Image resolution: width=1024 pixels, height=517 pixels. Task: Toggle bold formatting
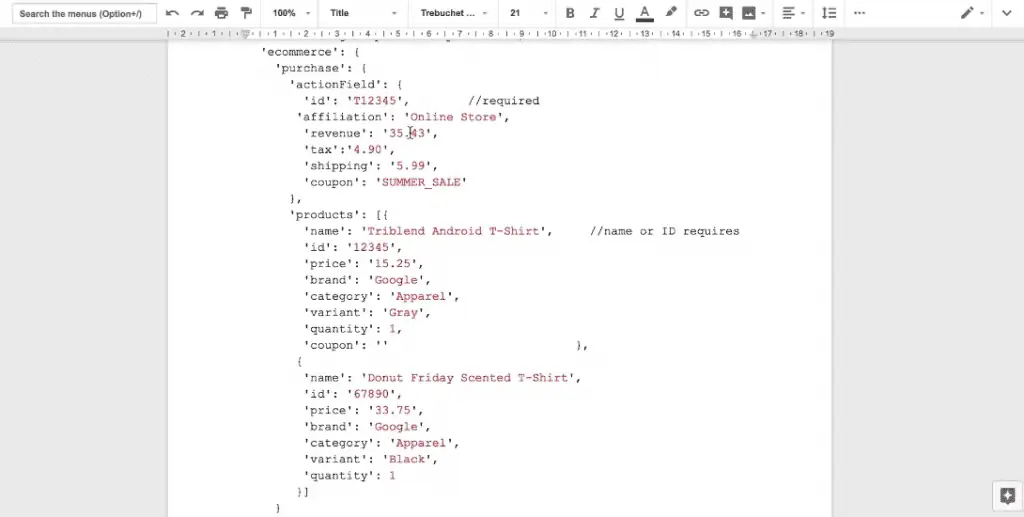570,13
